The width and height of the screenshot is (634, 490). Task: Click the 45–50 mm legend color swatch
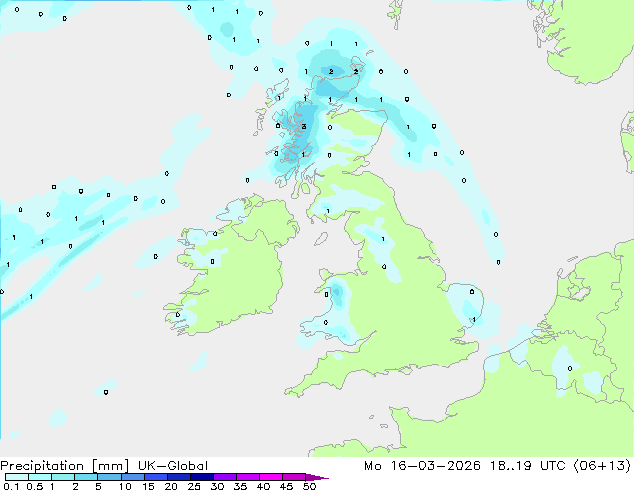point(294,477)
